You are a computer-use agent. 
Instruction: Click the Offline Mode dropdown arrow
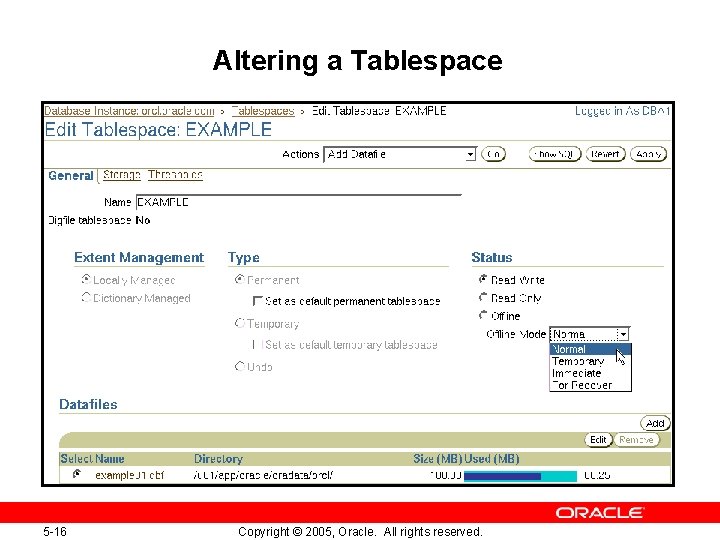623,334
